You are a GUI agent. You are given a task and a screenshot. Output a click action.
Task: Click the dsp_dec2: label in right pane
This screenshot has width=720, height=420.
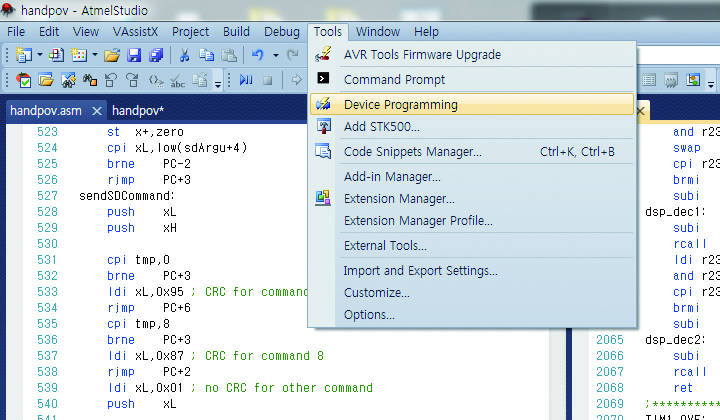click(675, 340)
